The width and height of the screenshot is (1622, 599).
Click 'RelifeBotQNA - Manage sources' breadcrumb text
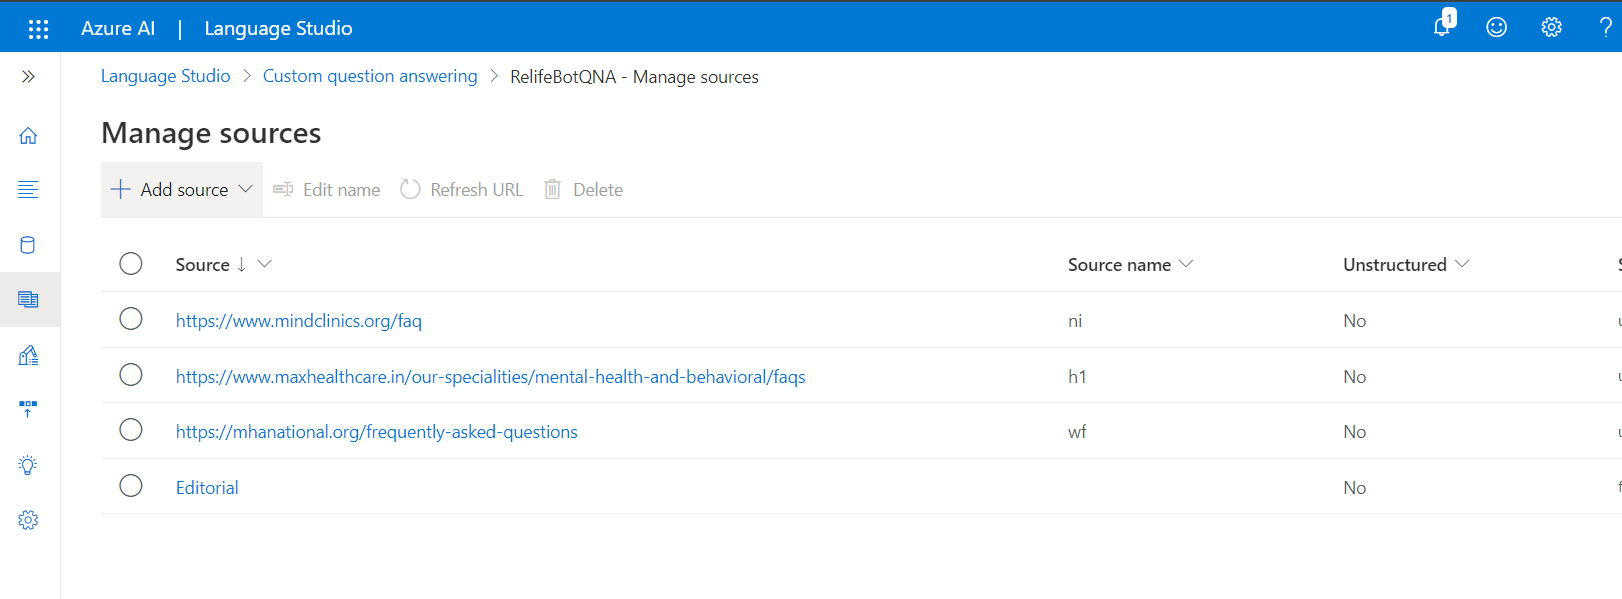634,77
